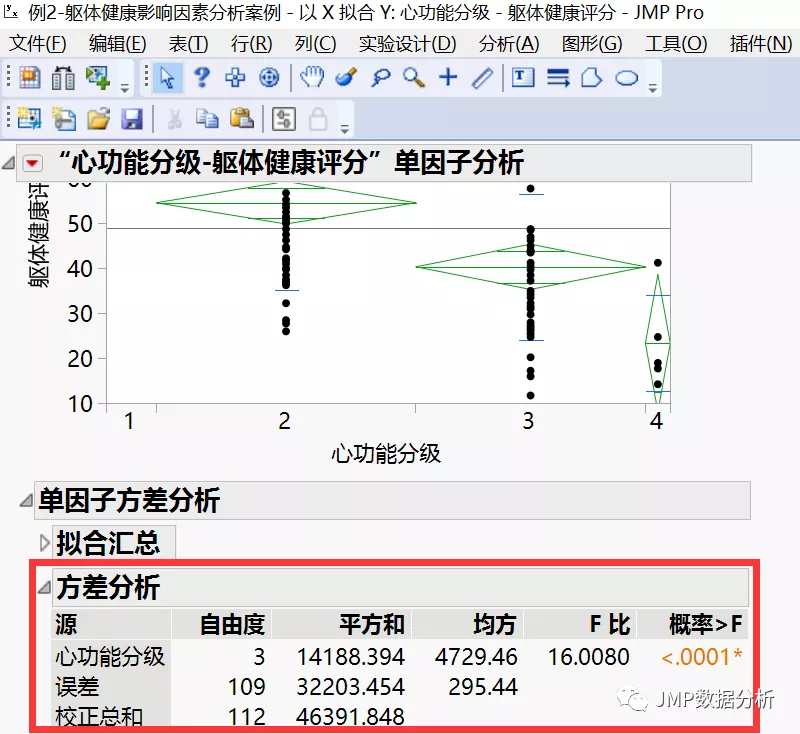Screen dimensions: 800x734
Task: Open tools toolbar overflow arrow after oval
Action: point(653,88)
